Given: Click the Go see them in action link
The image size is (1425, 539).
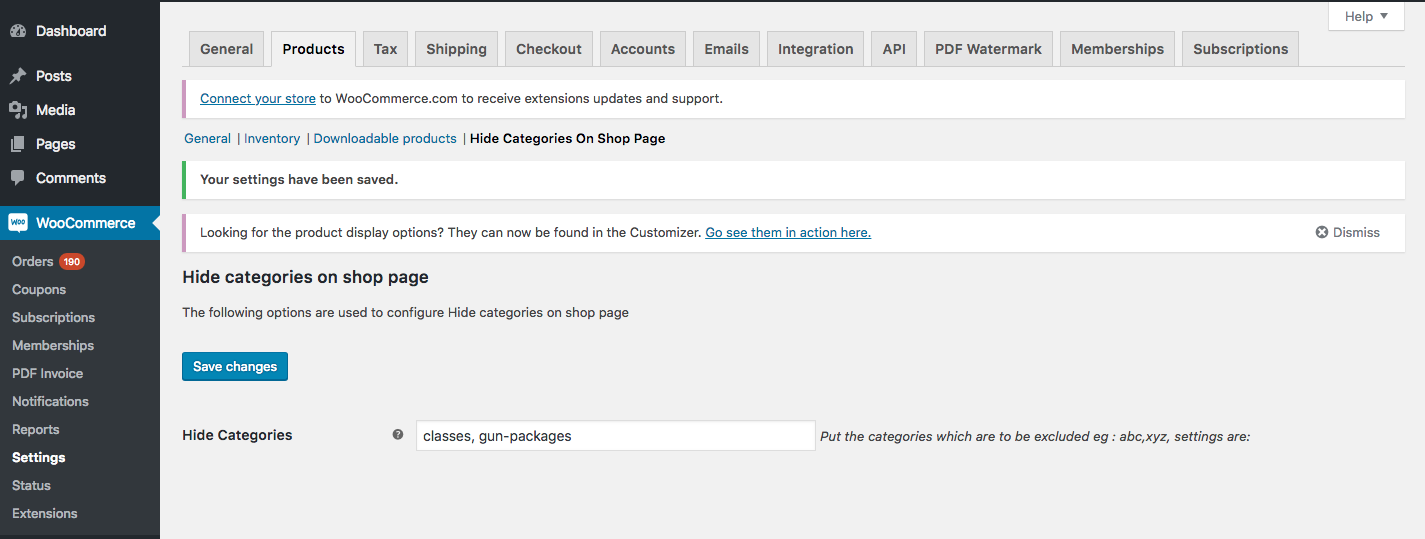Looking at the screenshot, I should coord(787,232).
